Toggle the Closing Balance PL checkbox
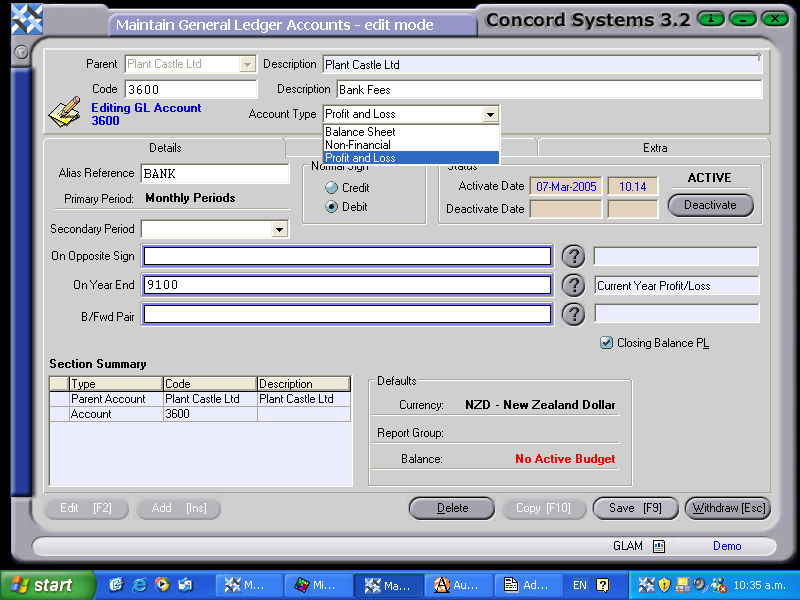The width and height of the screenshot is (800, 600). [x=607, y=342]
